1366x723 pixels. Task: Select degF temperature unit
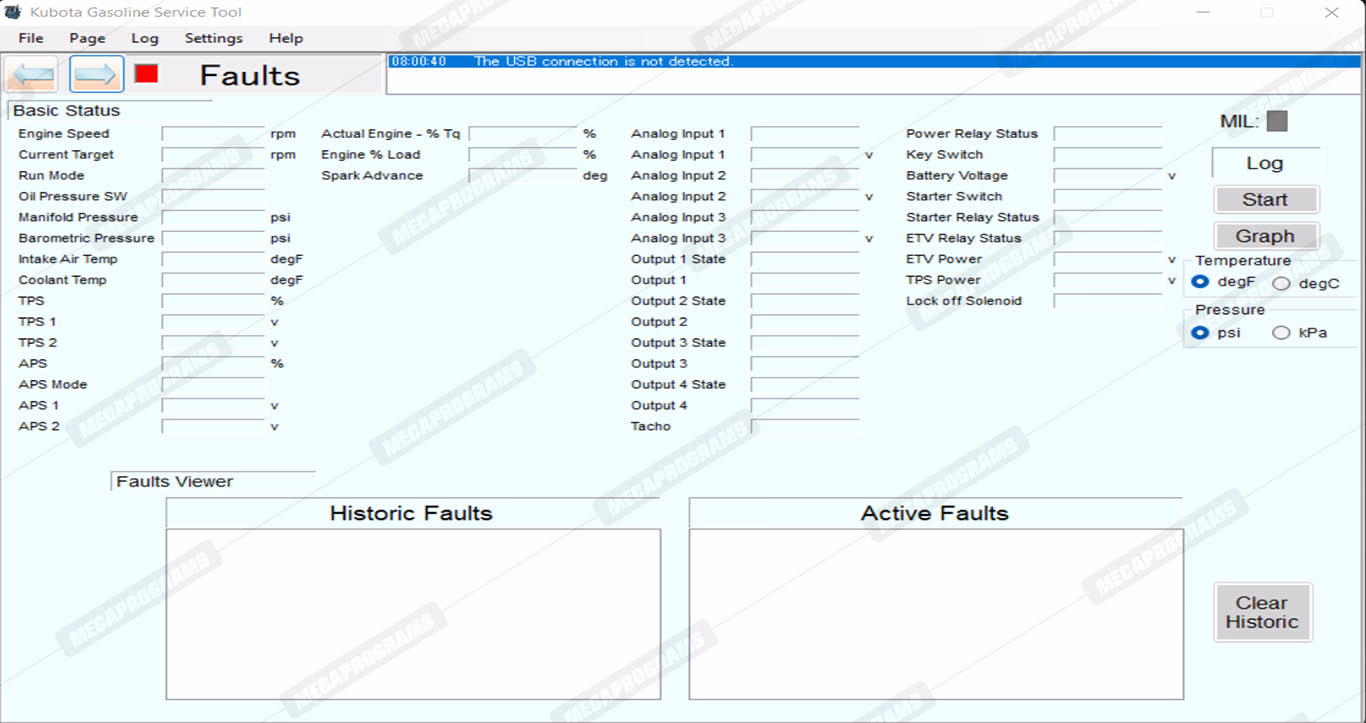(x=1201, y=283)
